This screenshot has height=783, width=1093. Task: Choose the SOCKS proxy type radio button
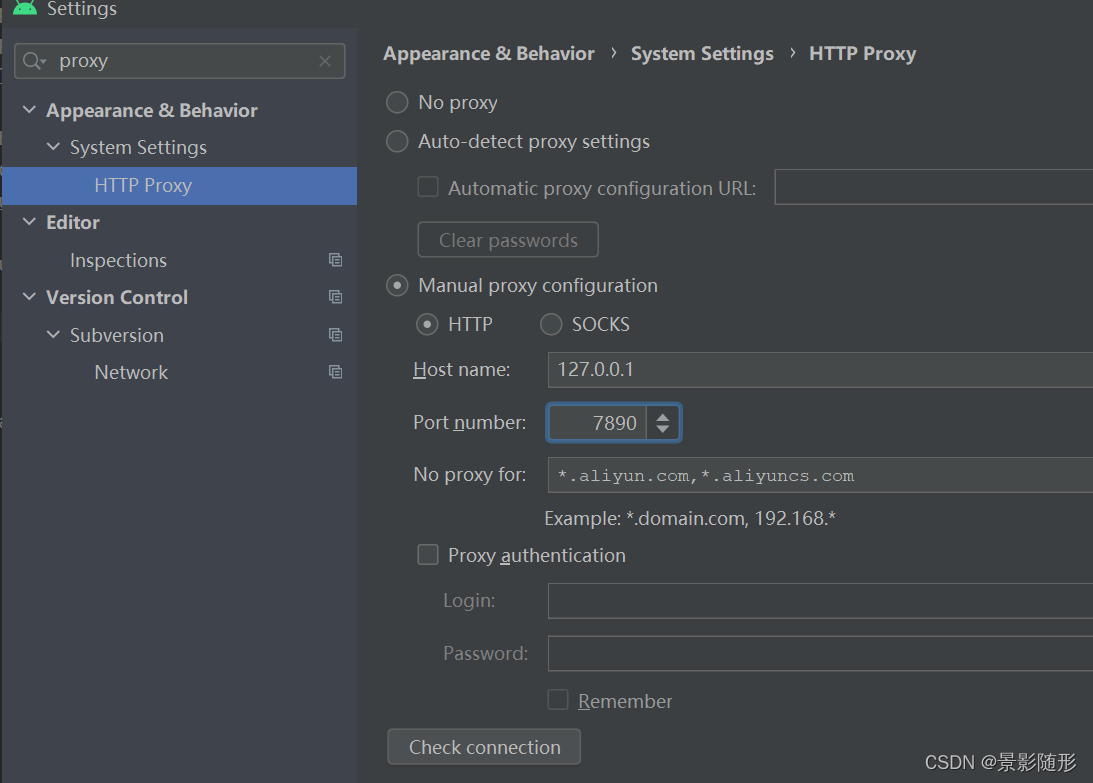tap(551, 324)
